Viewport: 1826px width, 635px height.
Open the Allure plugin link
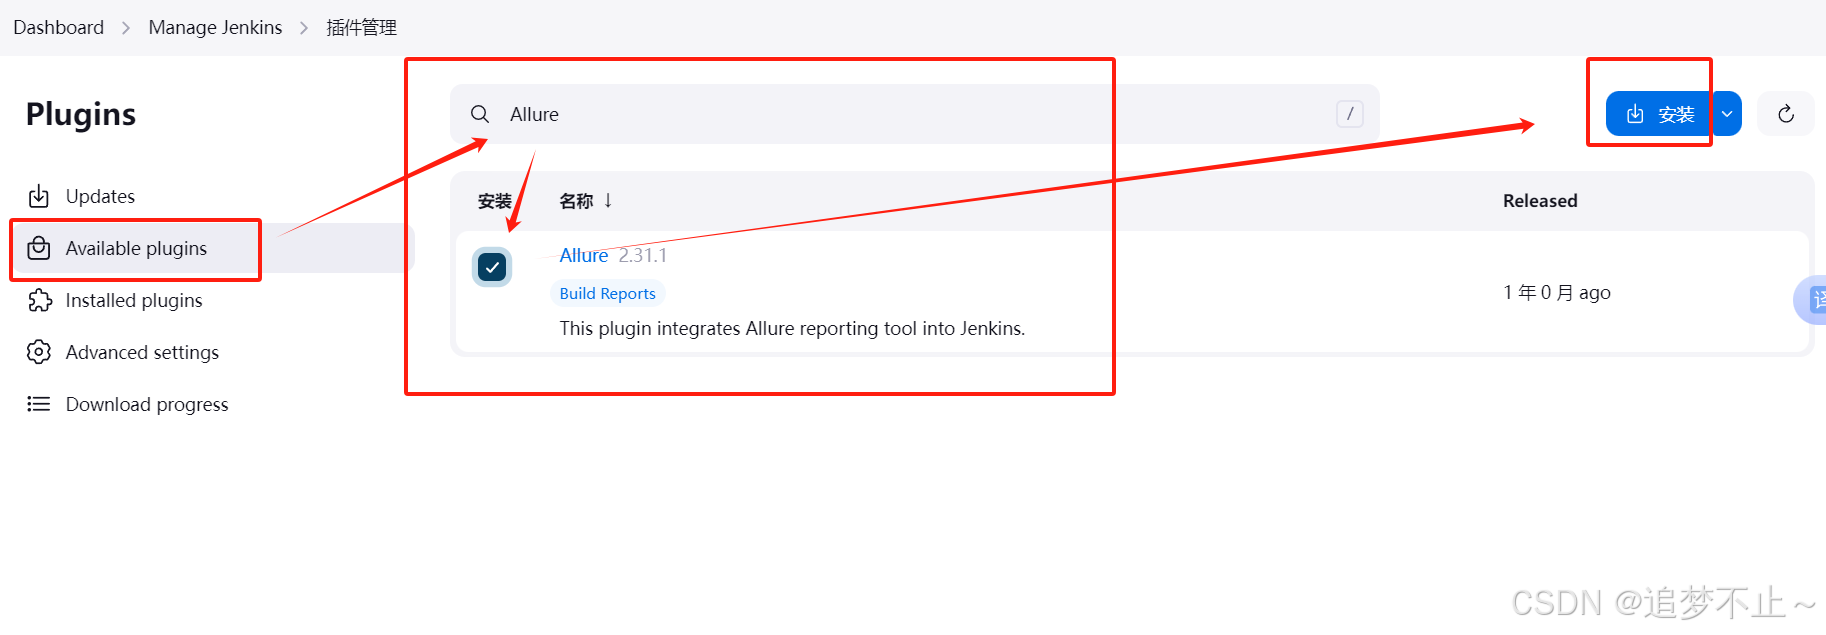[584, 255]
